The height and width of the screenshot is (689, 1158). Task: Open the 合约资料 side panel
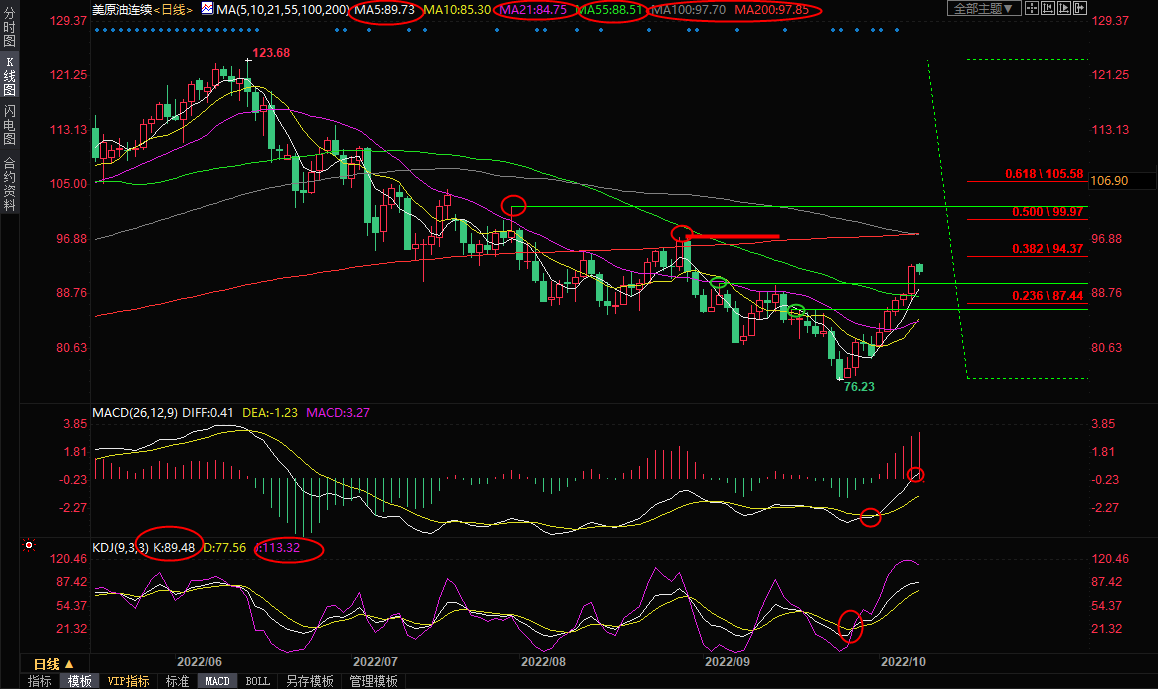9,184
